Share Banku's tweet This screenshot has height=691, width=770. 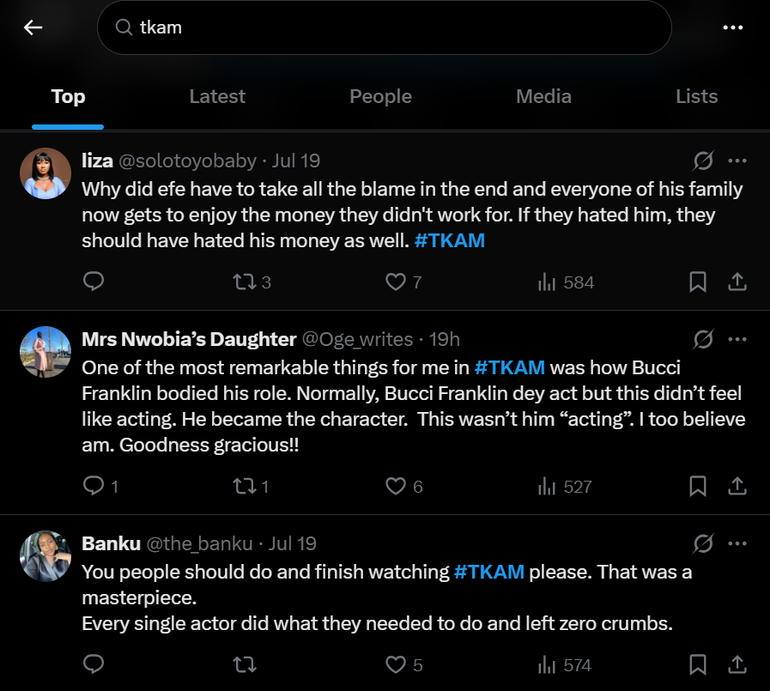click(x=737, y=665)
